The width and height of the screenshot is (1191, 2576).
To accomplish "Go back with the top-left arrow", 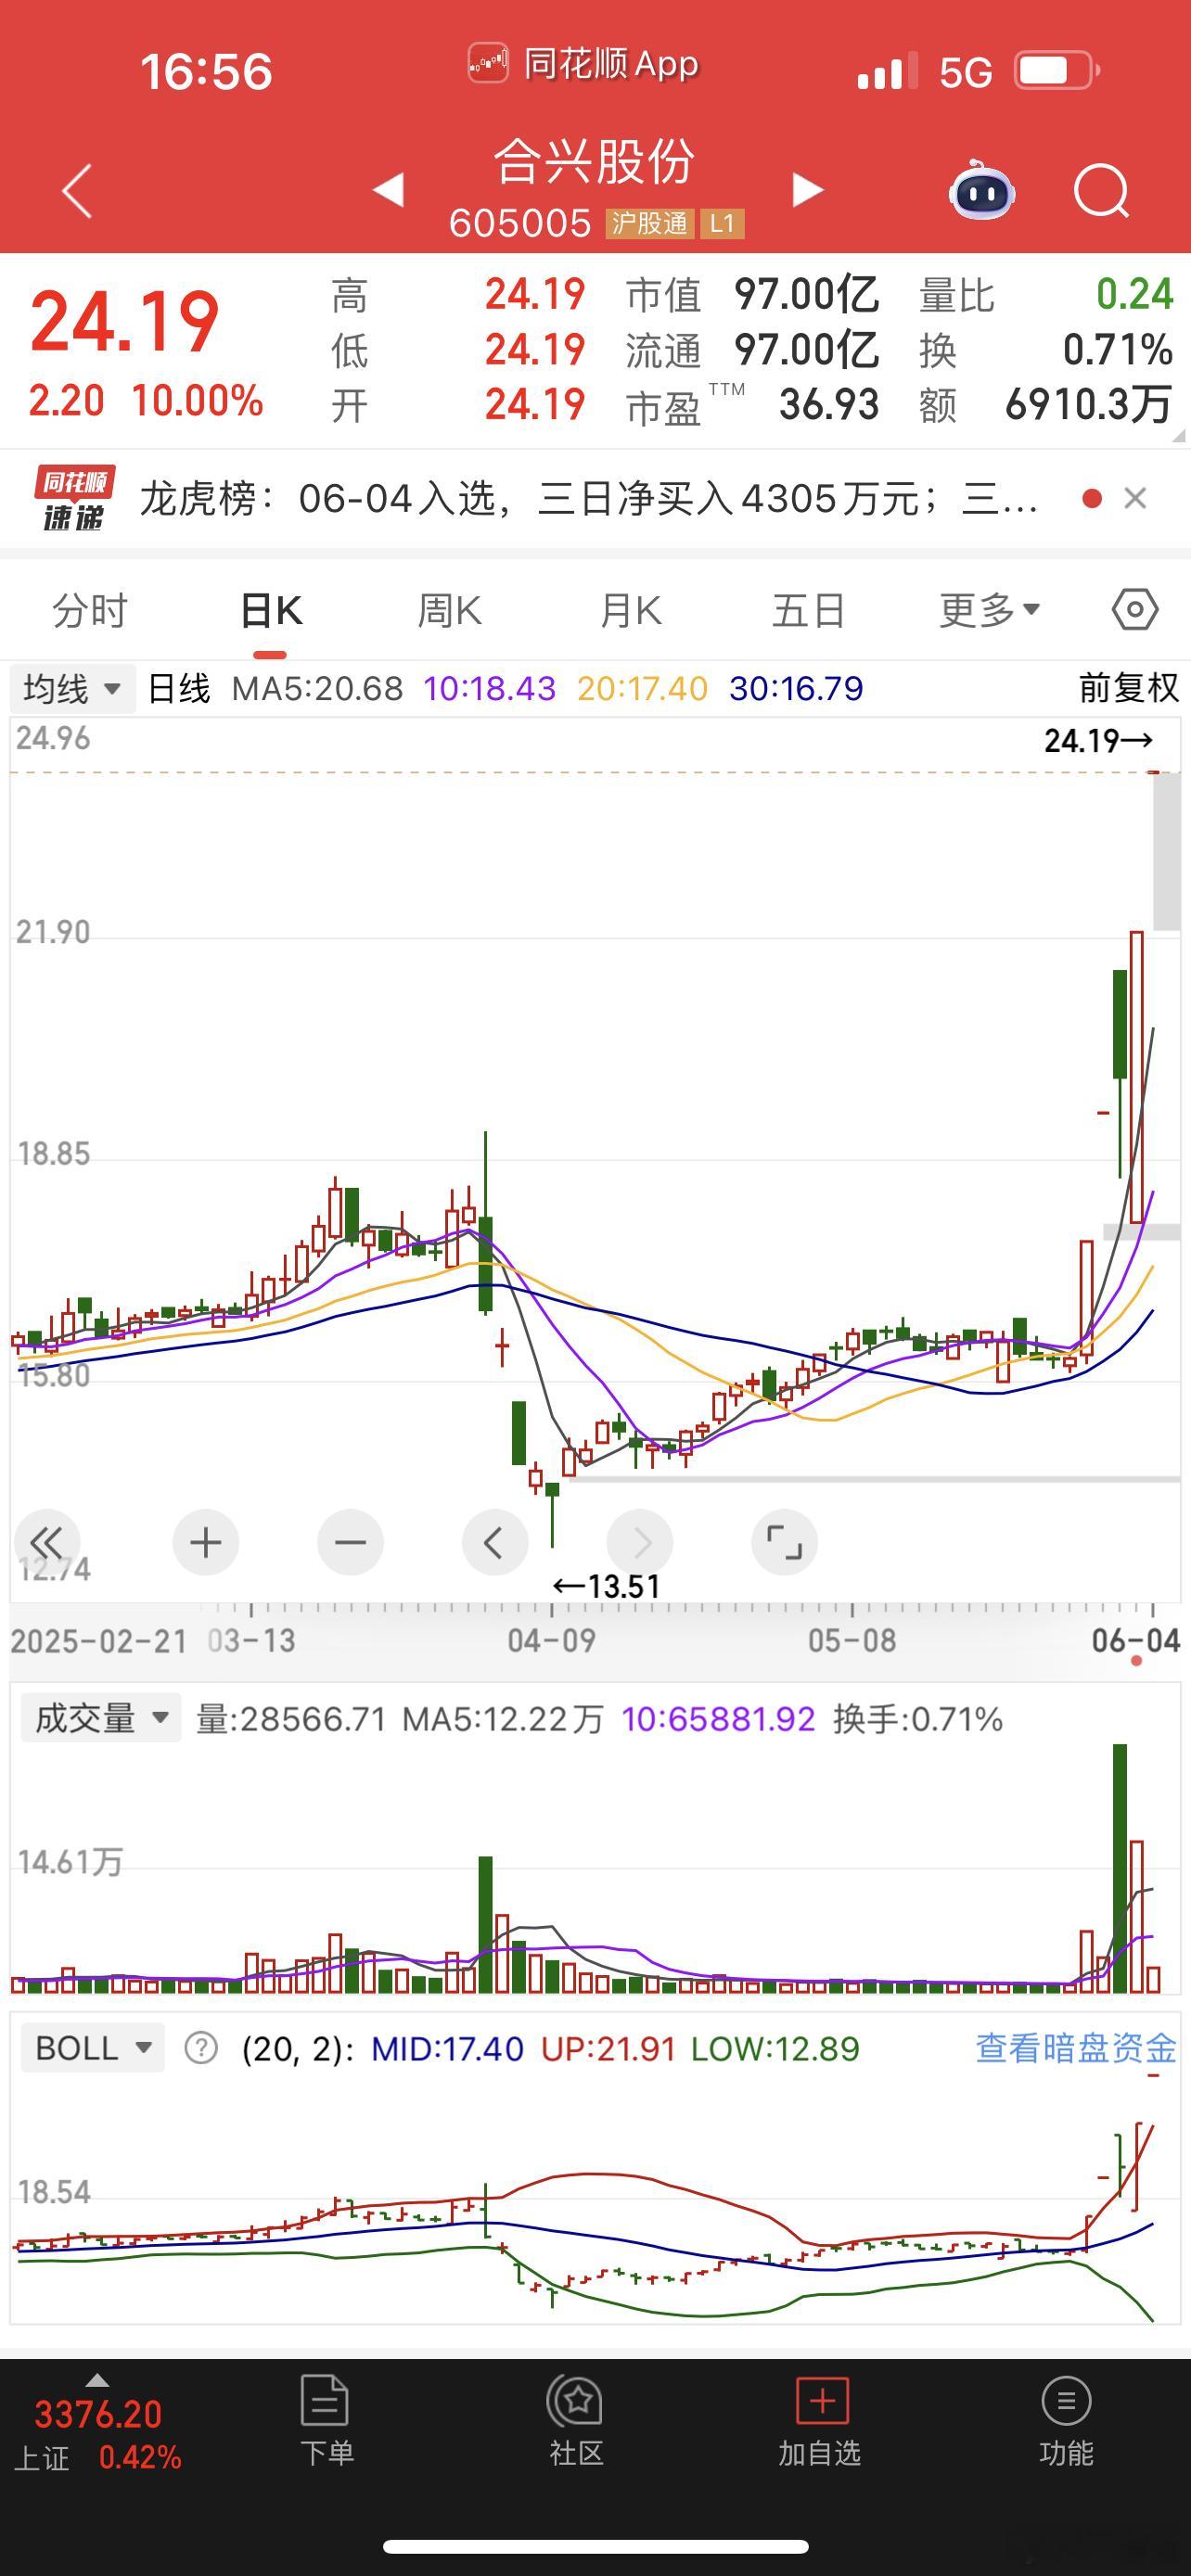I will pyautogui.click(x=77, y=190).
